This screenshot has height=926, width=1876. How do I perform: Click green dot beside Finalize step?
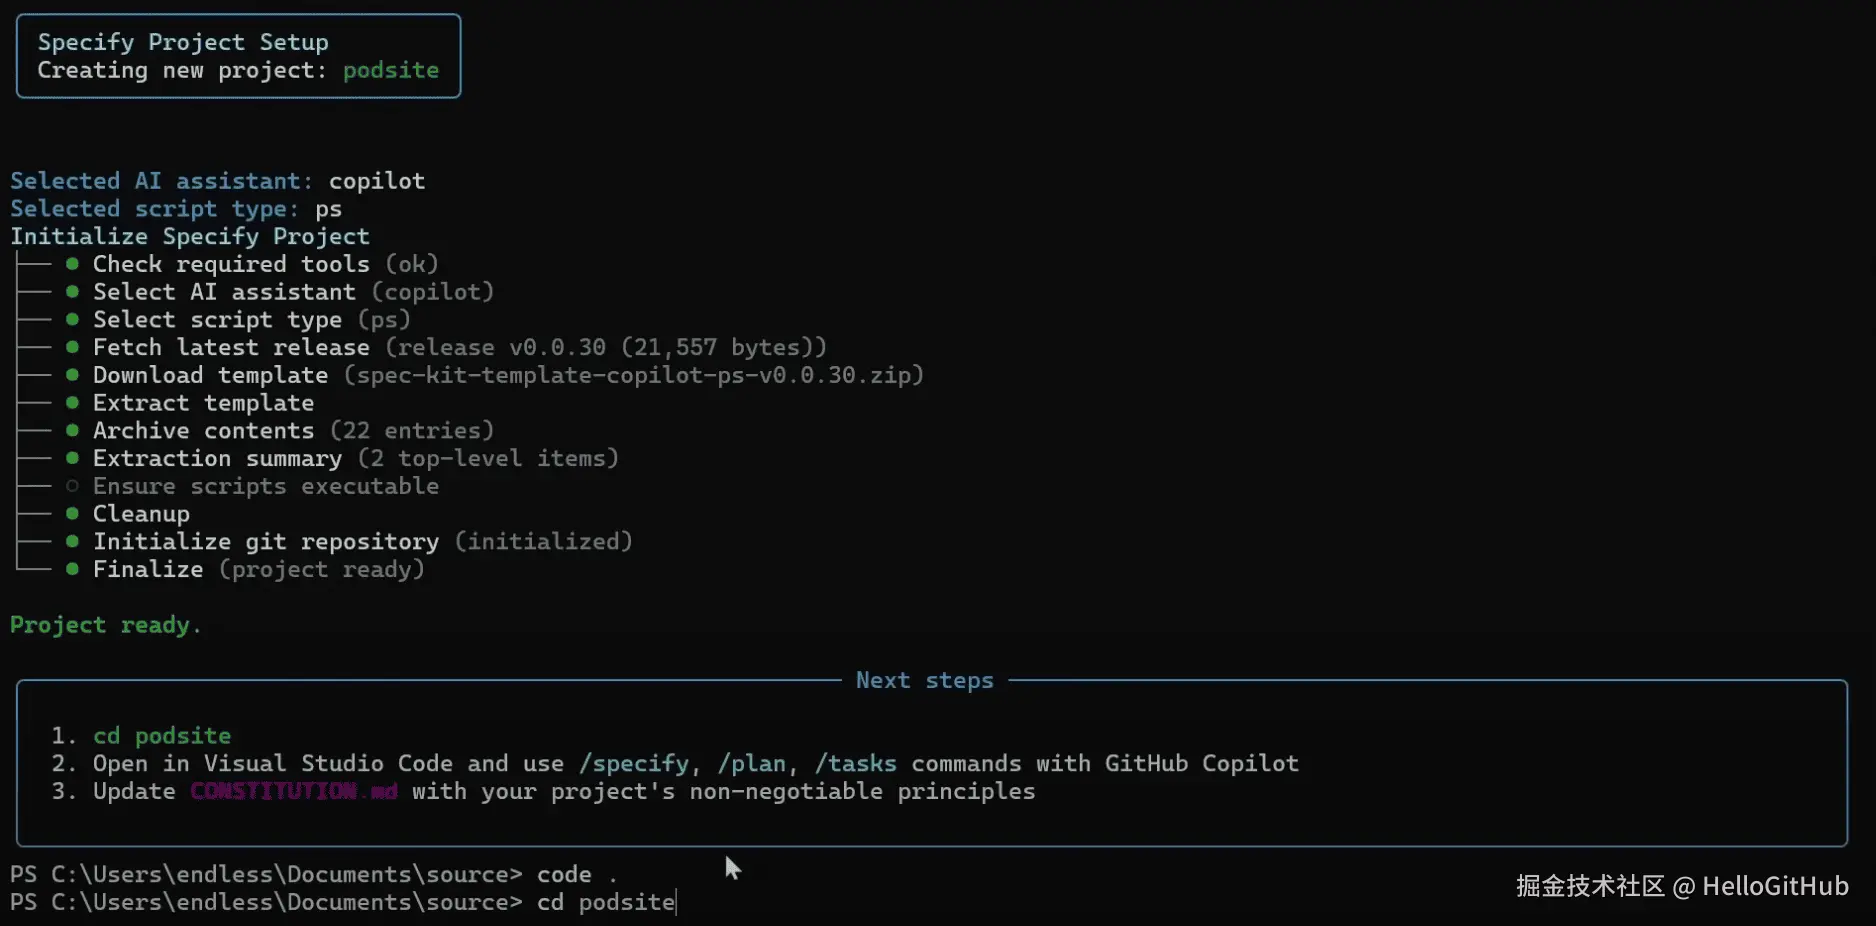(72, 569)
